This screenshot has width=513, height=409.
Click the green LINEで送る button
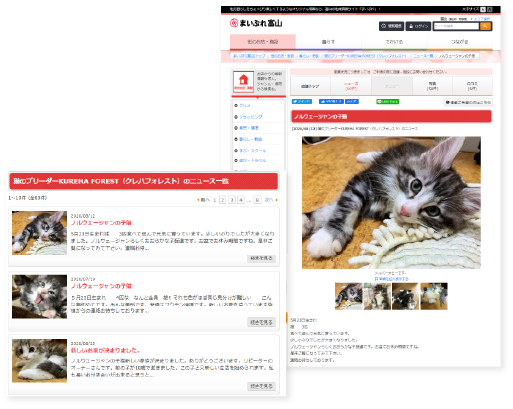pos(387,102)
